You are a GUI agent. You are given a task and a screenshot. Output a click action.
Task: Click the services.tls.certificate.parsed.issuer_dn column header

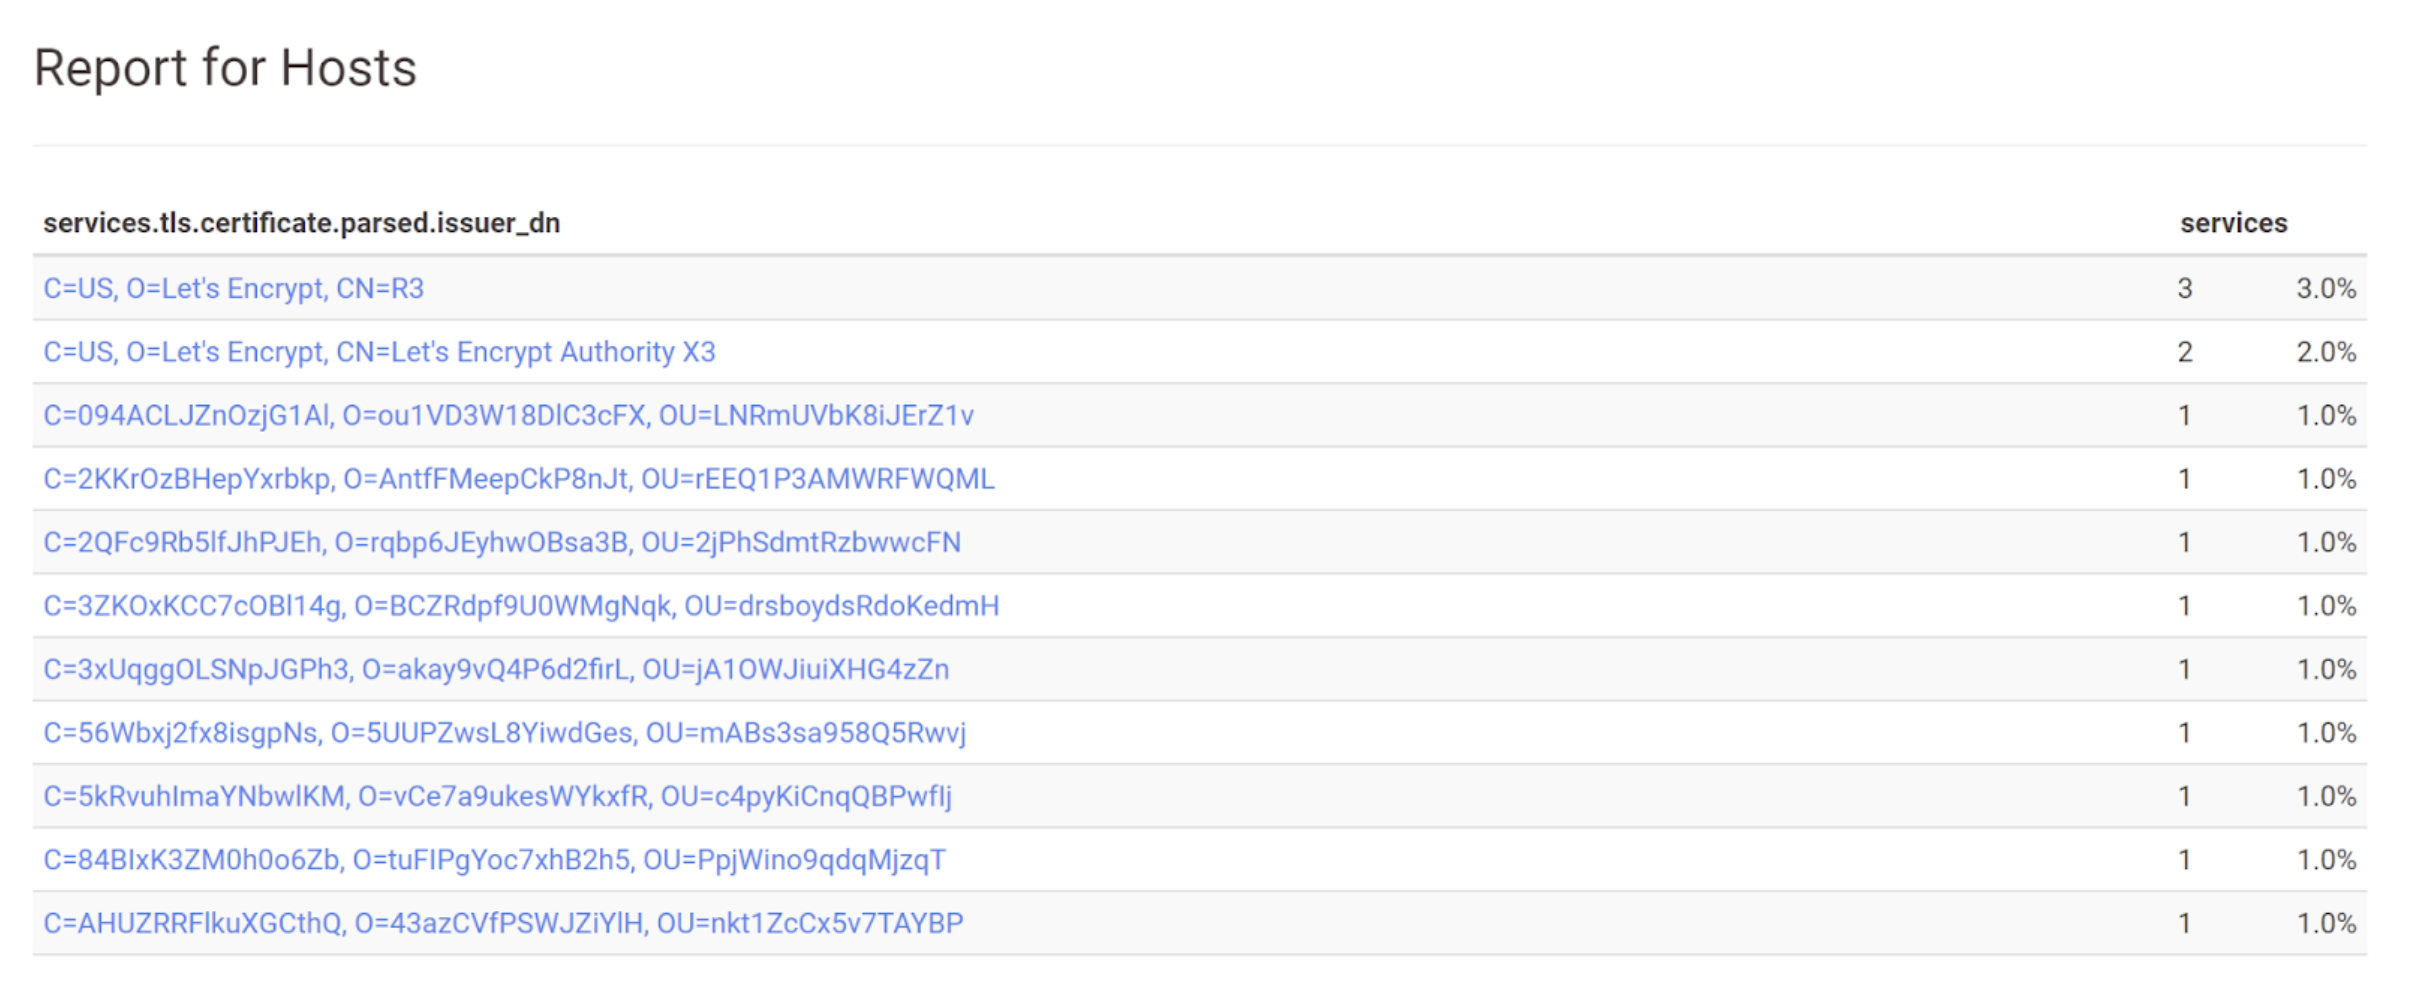click(301, 223)
